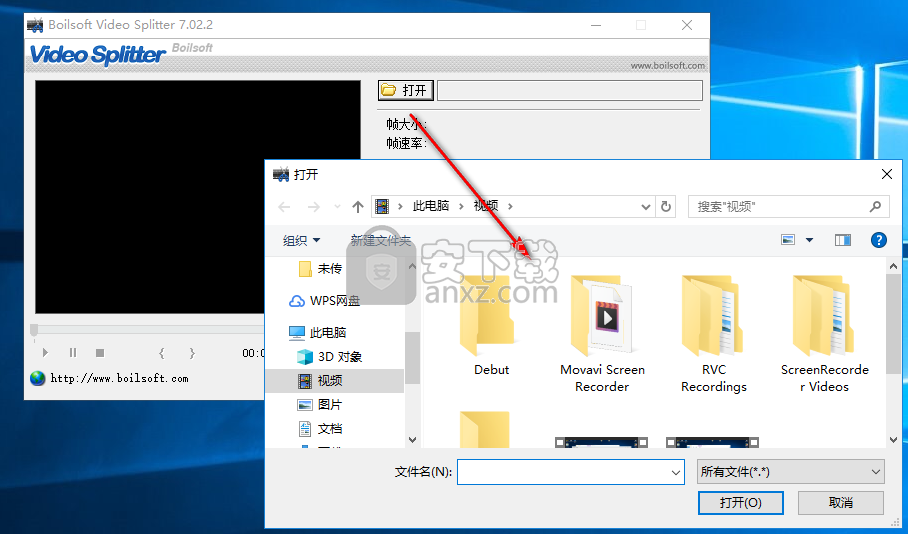The height and width of the screenshot is (534, 908).
Task: Set start mark with left brace icon
Action: coord(162,353)
